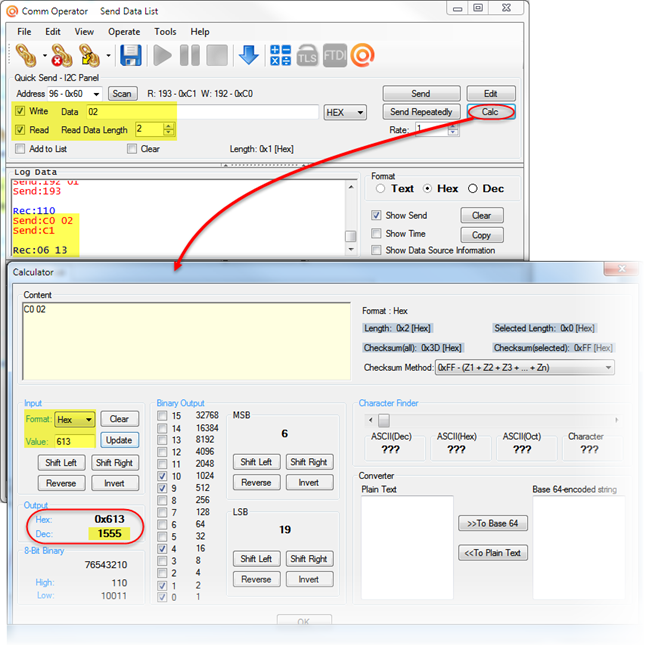Enable the Add to List checkbox
The width and height of the screenshot is (646, 646).
tap(20, 149)
